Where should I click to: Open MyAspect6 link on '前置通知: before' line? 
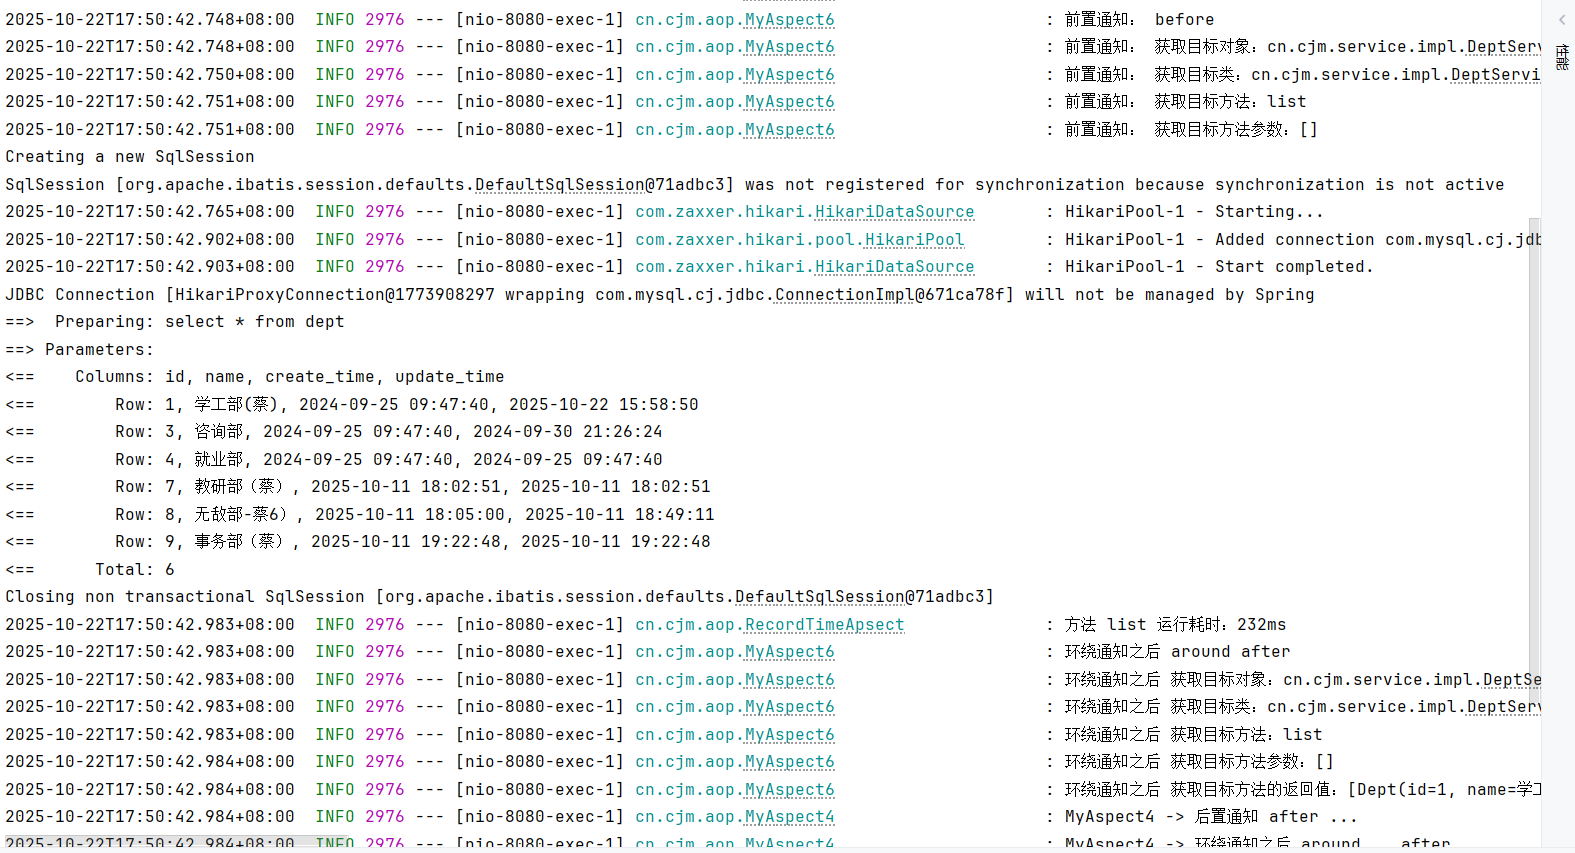[x=789, y=20]
